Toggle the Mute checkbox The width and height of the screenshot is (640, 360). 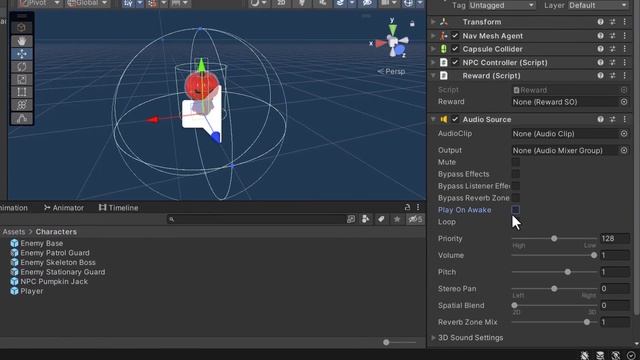[x=516, y=162]
